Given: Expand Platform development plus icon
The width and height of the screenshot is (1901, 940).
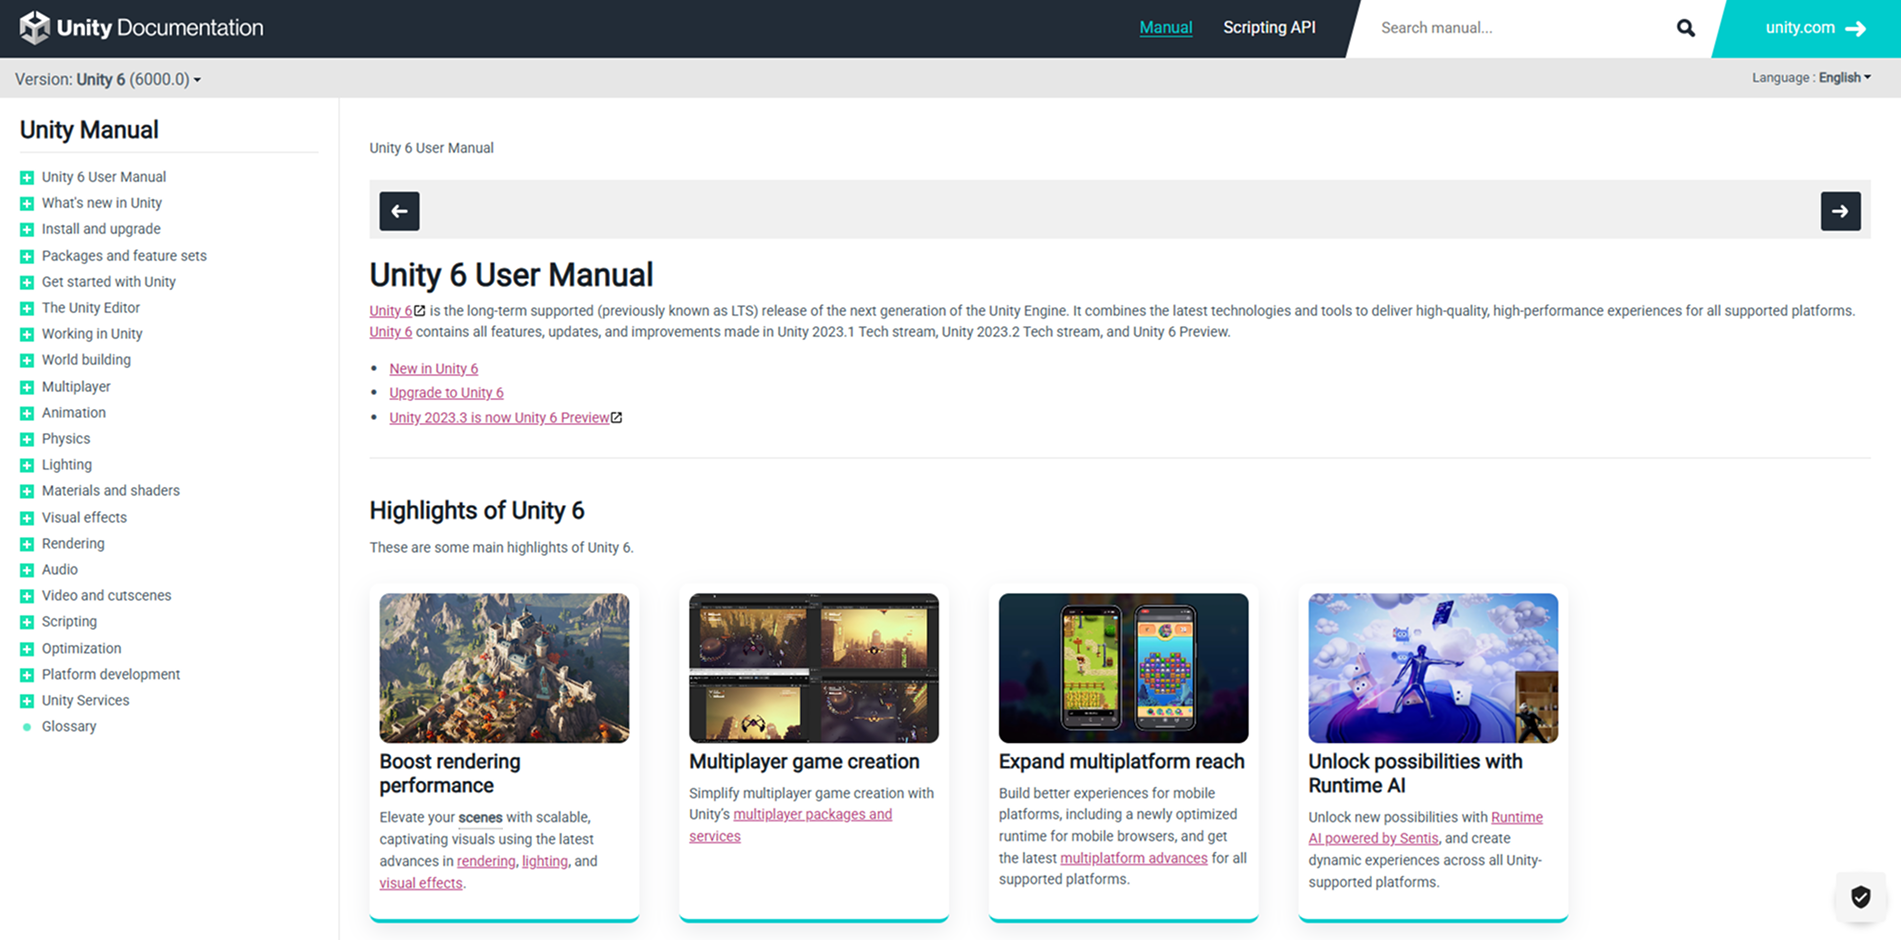Looking at the screenshot, I should [x=27, y=675].
